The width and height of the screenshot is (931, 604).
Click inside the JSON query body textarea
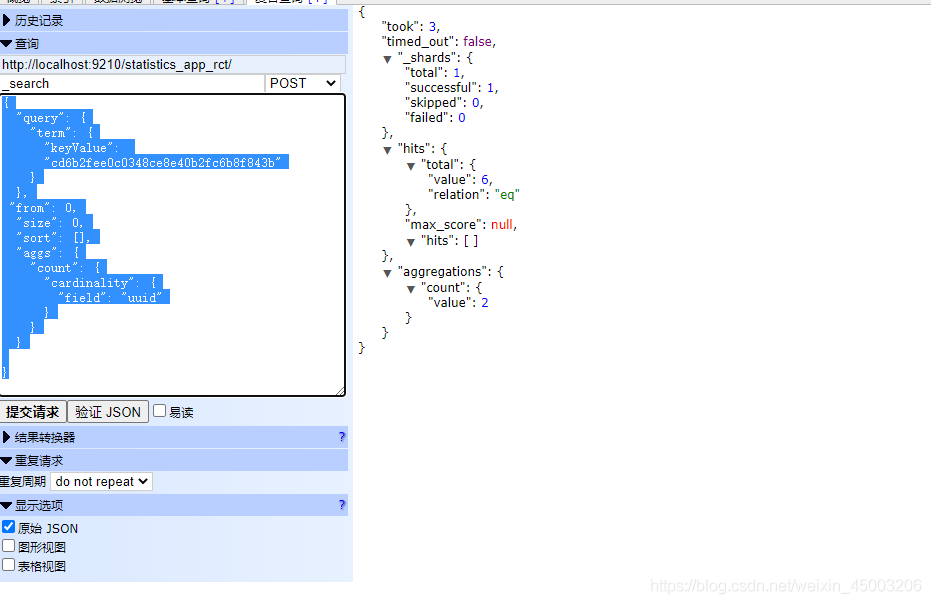[x=172, y=245]
